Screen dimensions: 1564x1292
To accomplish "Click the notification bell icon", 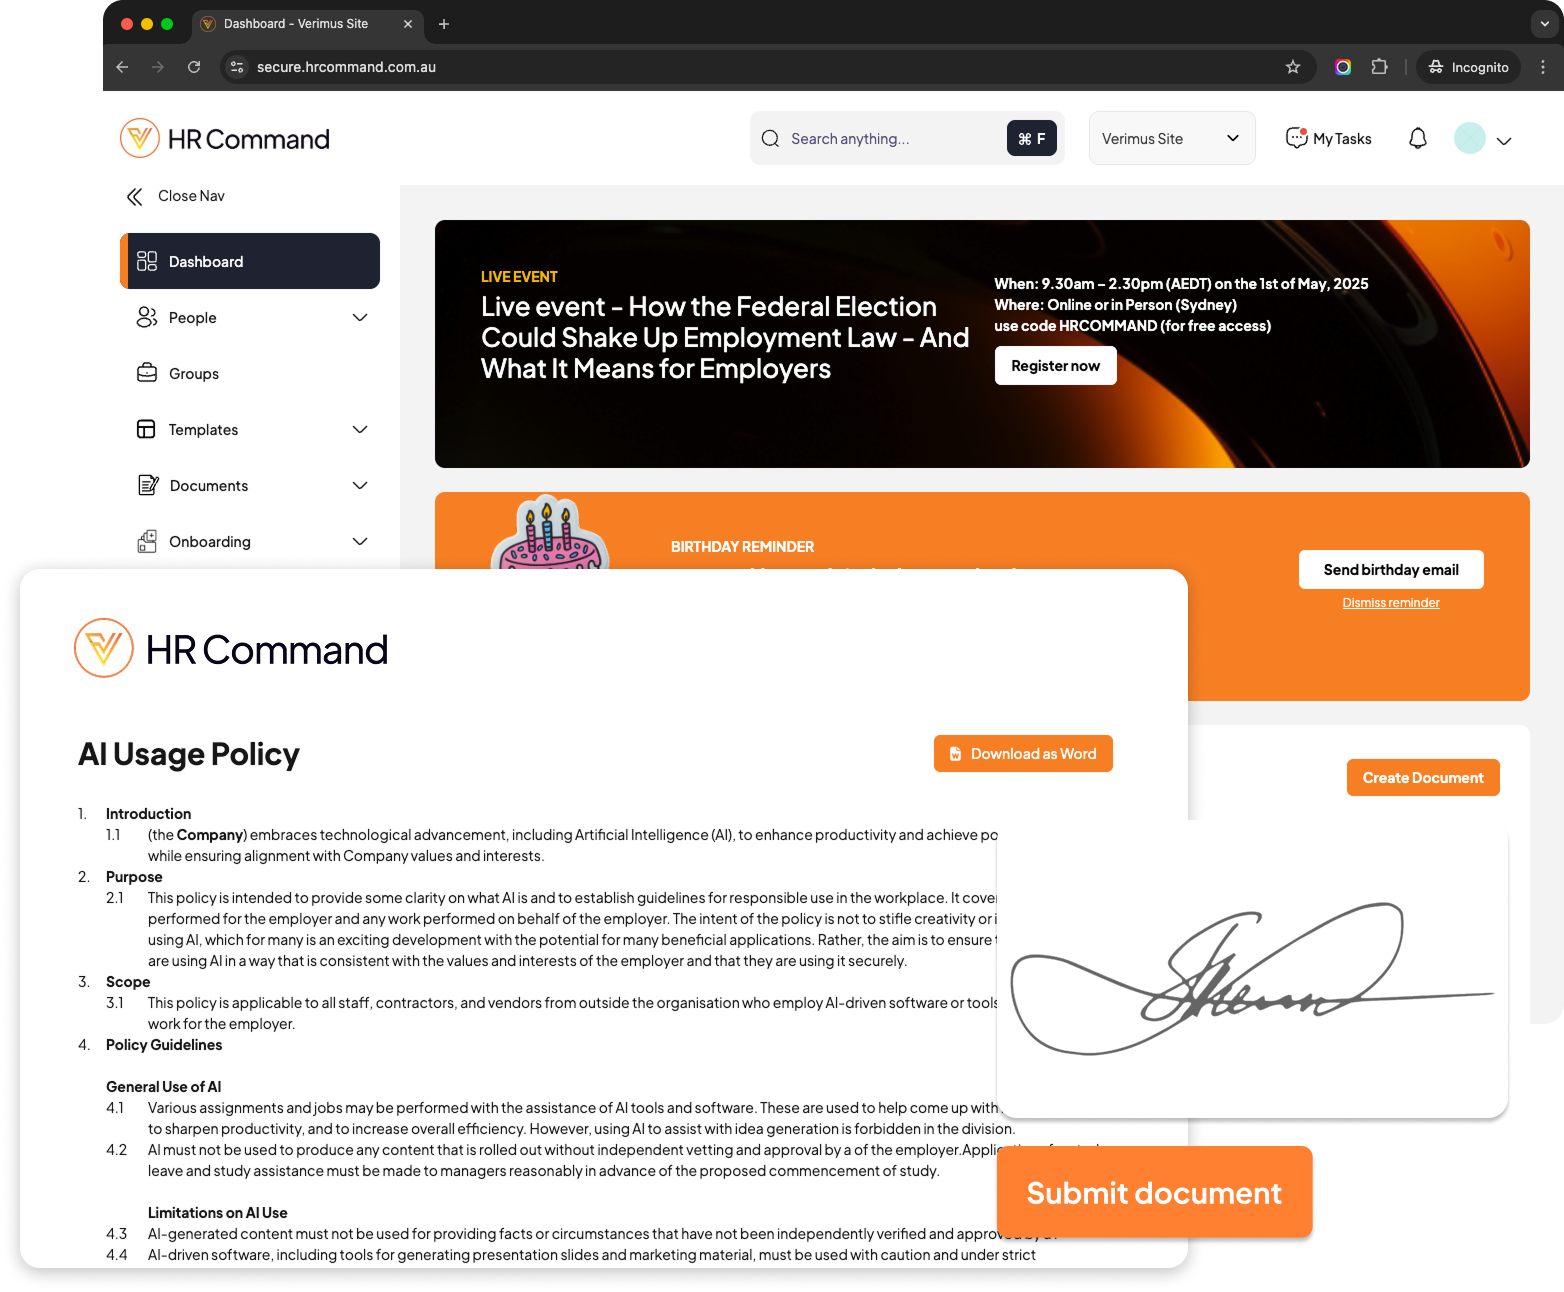I will click(x=1417, y=138).
